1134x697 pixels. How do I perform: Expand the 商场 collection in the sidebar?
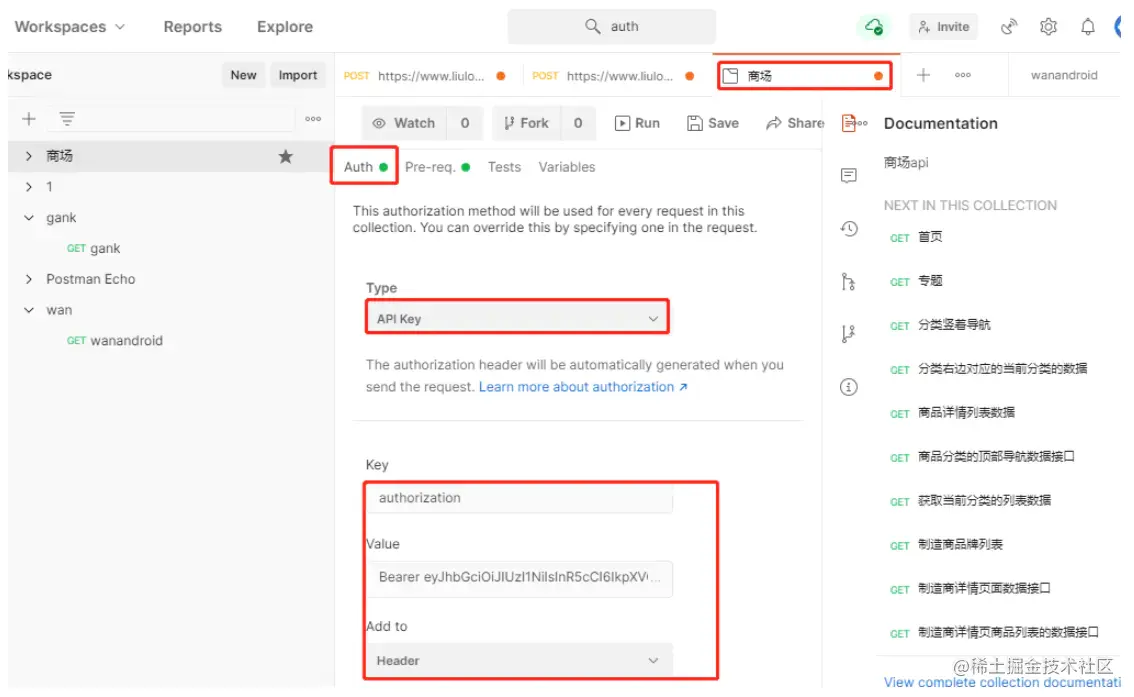[29, 156]
